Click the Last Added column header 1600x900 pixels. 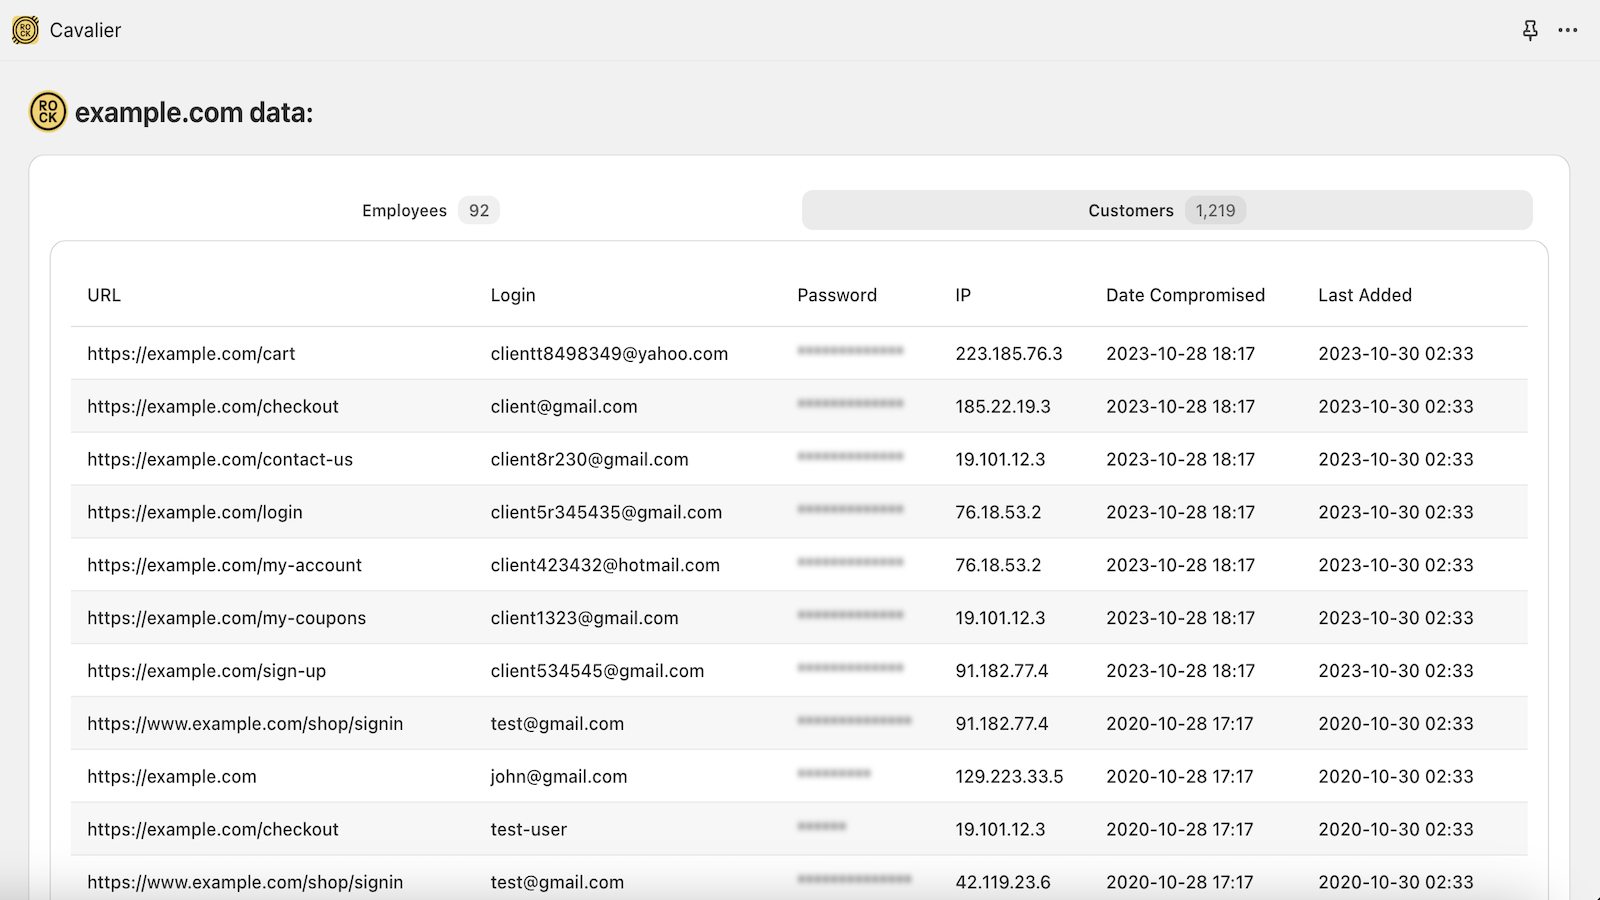click(1364, 295)
